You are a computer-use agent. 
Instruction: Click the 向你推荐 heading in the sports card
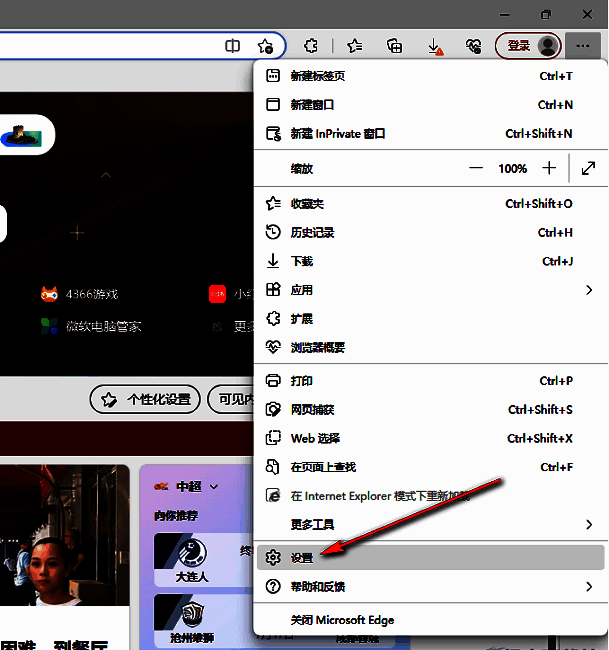pos(176,516)
